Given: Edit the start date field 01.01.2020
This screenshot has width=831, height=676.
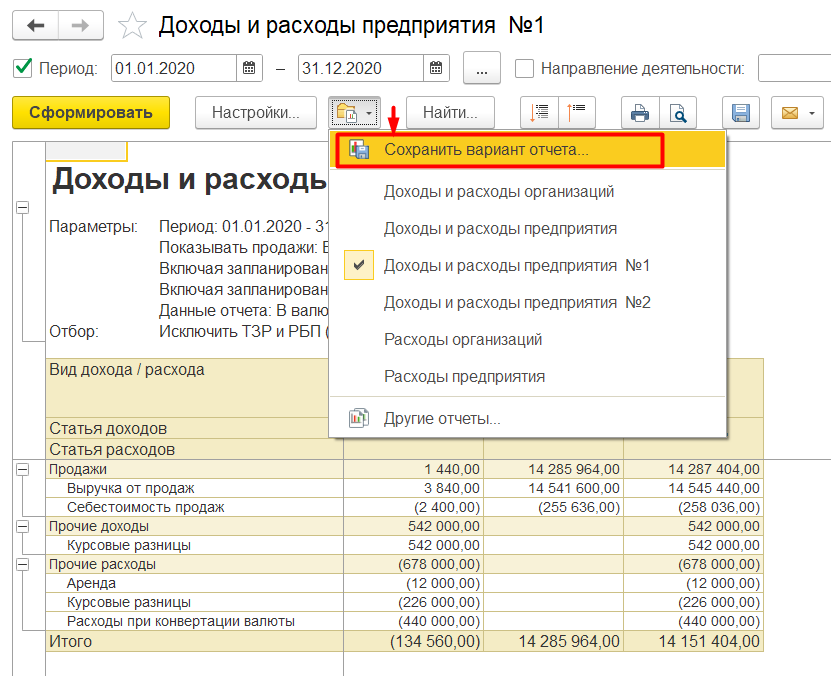Looking at the screenshot, I should pyautogui.click(x=174, y=68).
